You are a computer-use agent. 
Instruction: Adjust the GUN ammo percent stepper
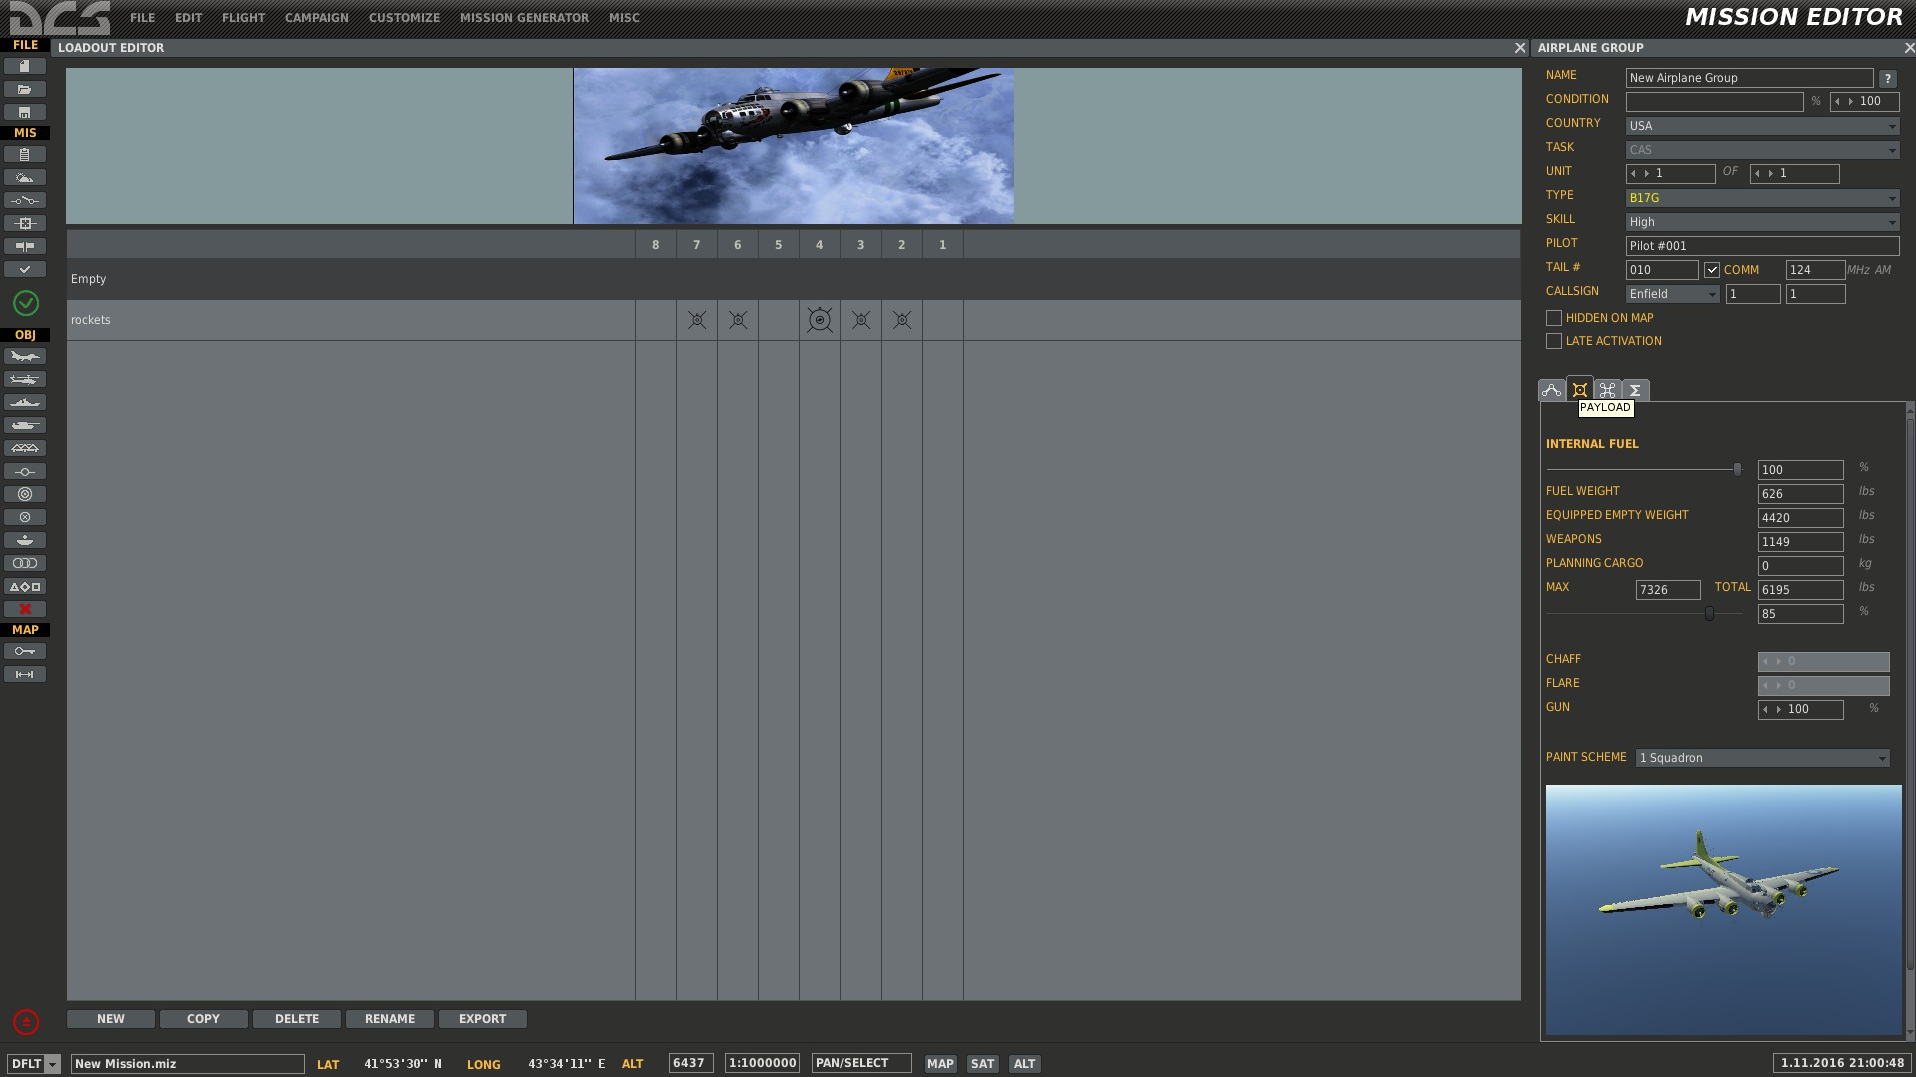pyautogui.click(x=1801, y=710)
